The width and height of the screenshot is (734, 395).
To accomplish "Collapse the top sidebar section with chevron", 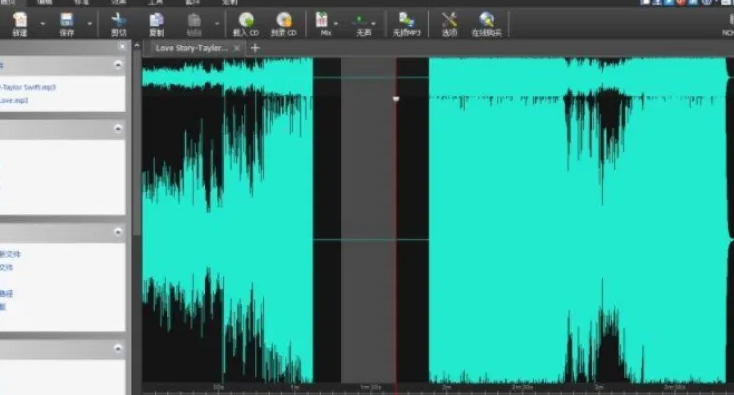I will [x=118, y=65].
